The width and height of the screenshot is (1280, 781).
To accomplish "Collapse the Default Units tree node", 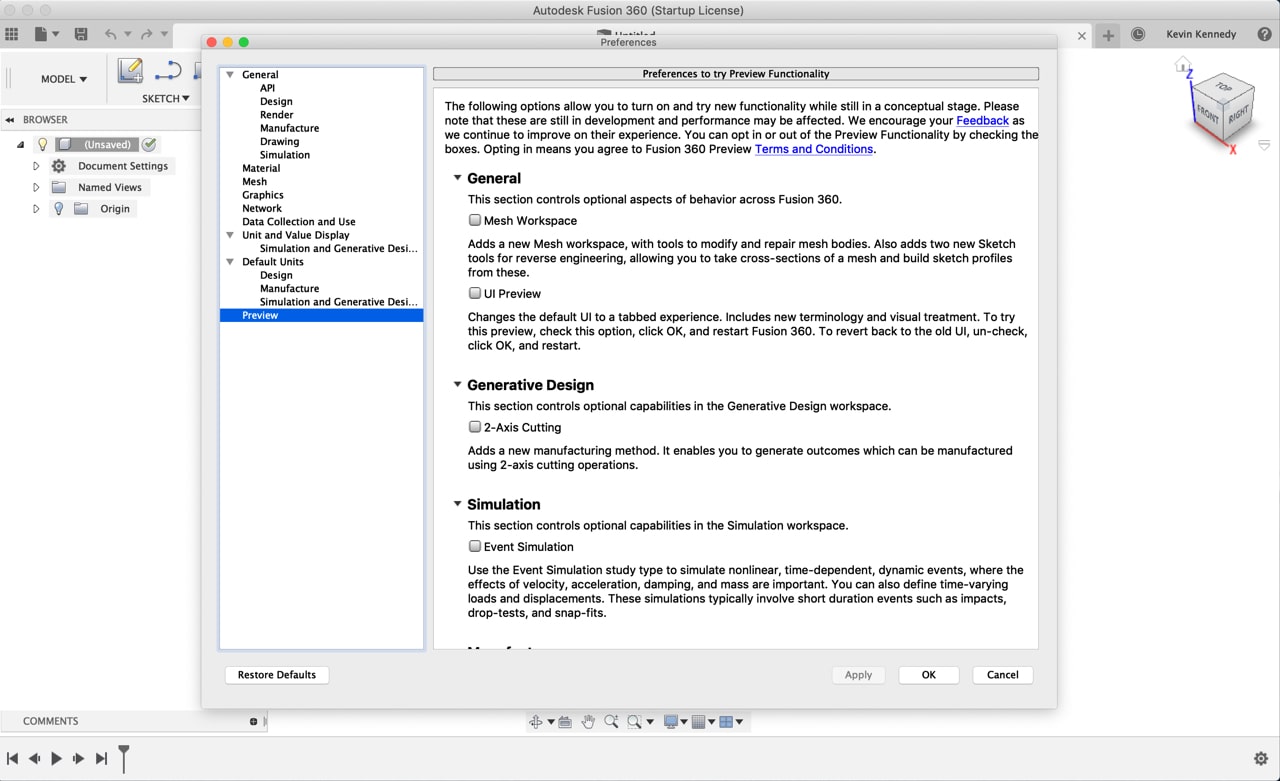I will (230, 262).
